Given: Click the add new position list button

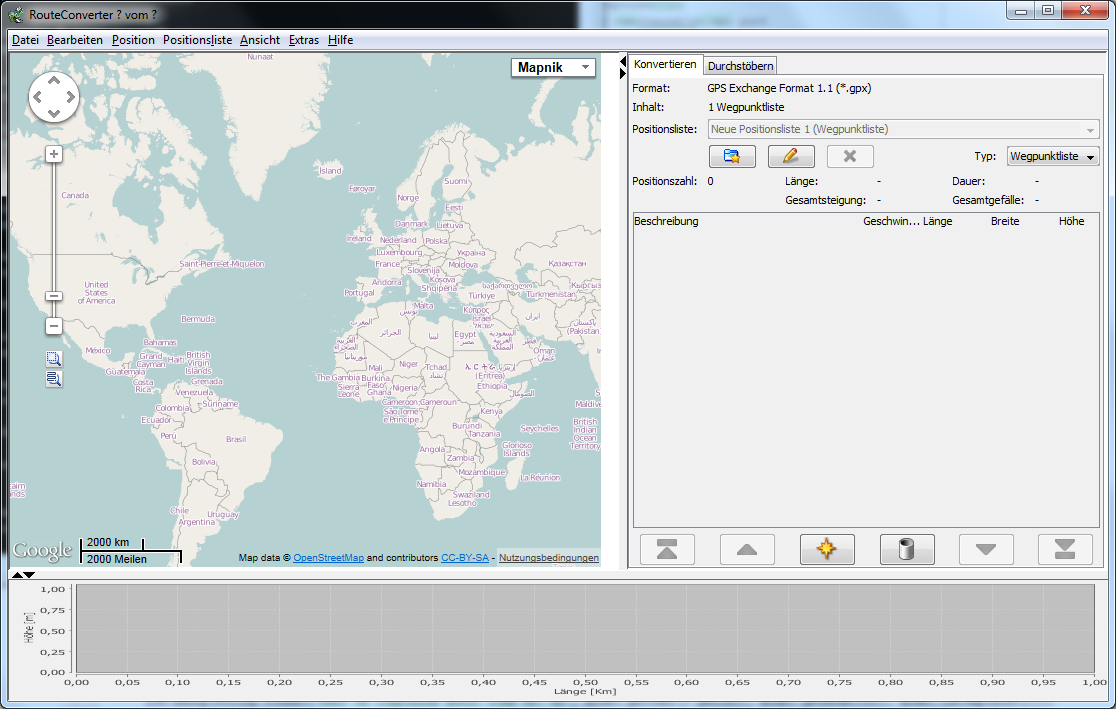Looking at the screenshot, I should (x=732, y=156).
